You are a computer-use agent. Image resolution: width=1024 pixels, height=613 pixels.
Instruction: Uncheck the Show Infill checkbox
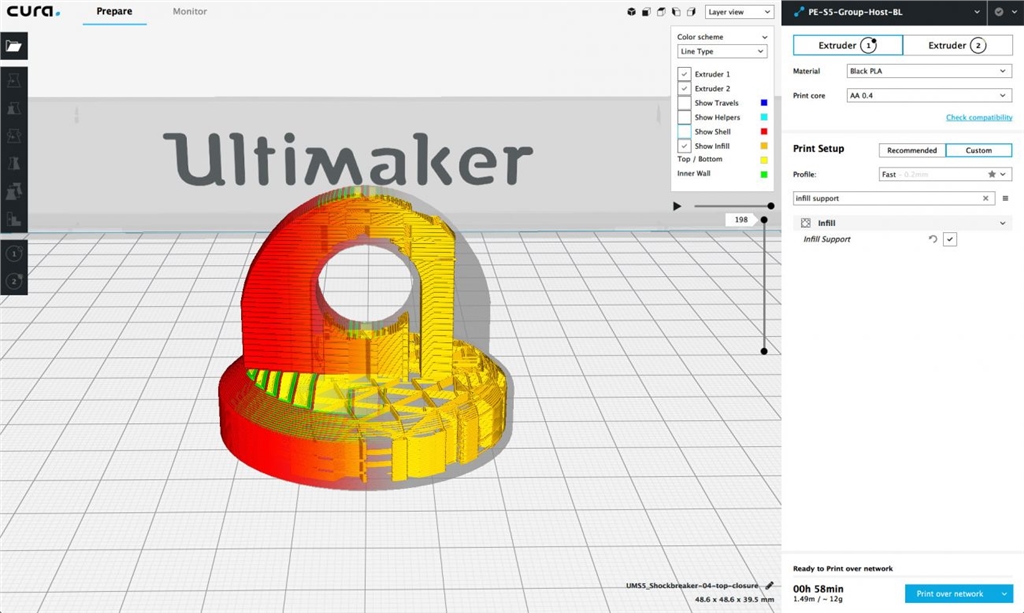click(x=684, y=146)
